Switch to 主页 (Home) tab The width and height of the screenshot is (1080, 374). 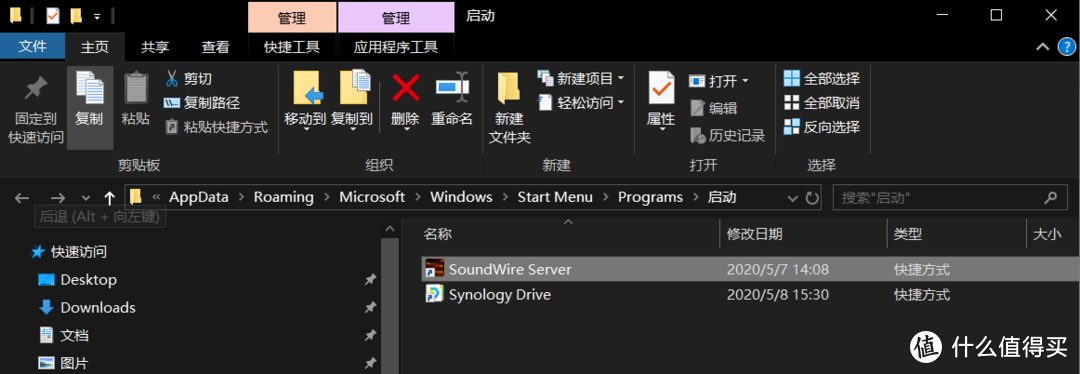coord(95,47)
